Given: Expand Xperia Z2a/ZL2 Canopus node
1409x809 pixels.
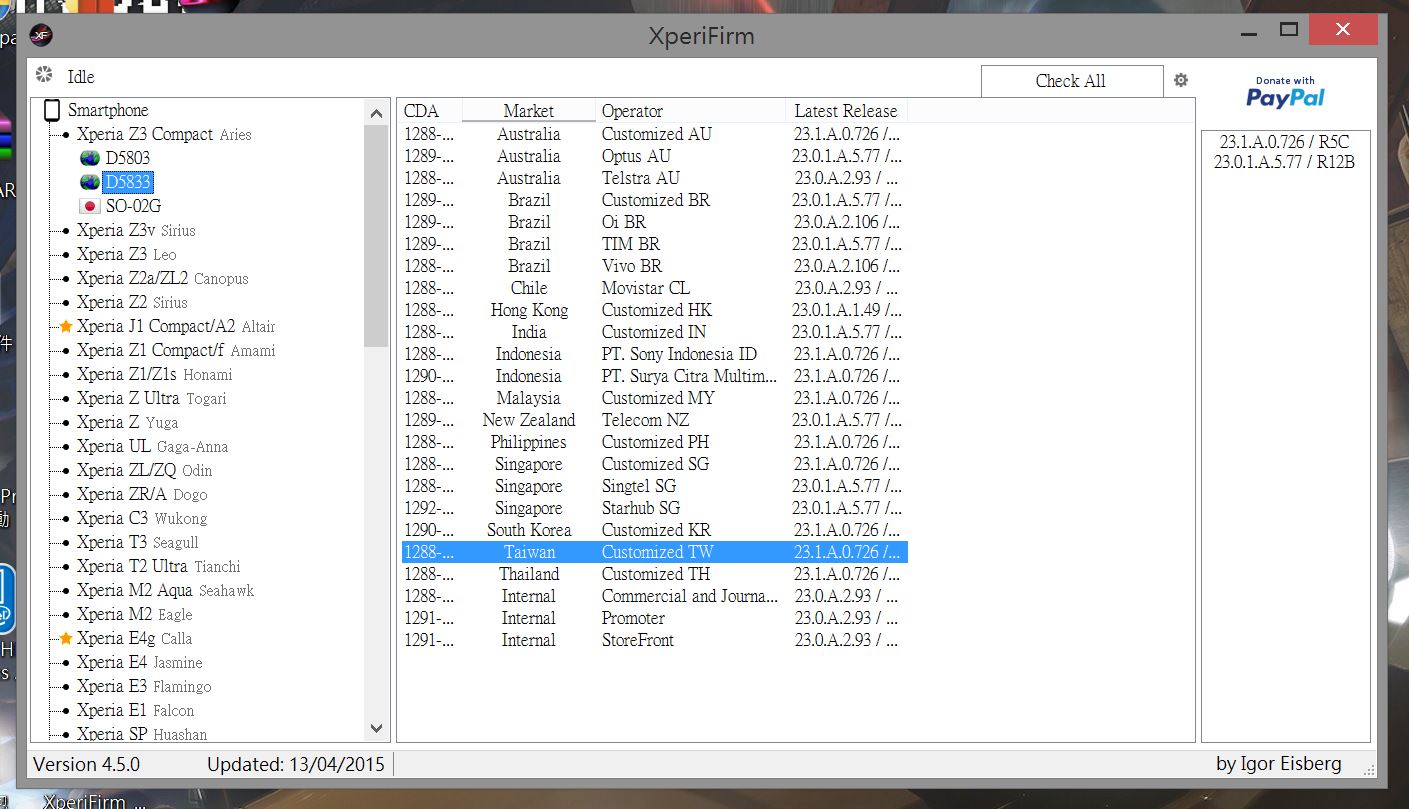Looking at the screenshot, I should (66, 279).
